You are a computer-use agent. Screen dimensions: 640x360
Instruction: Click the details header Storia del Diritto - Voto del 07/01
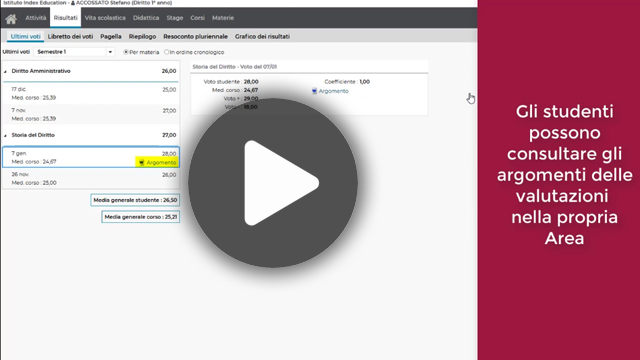point(235,67)
